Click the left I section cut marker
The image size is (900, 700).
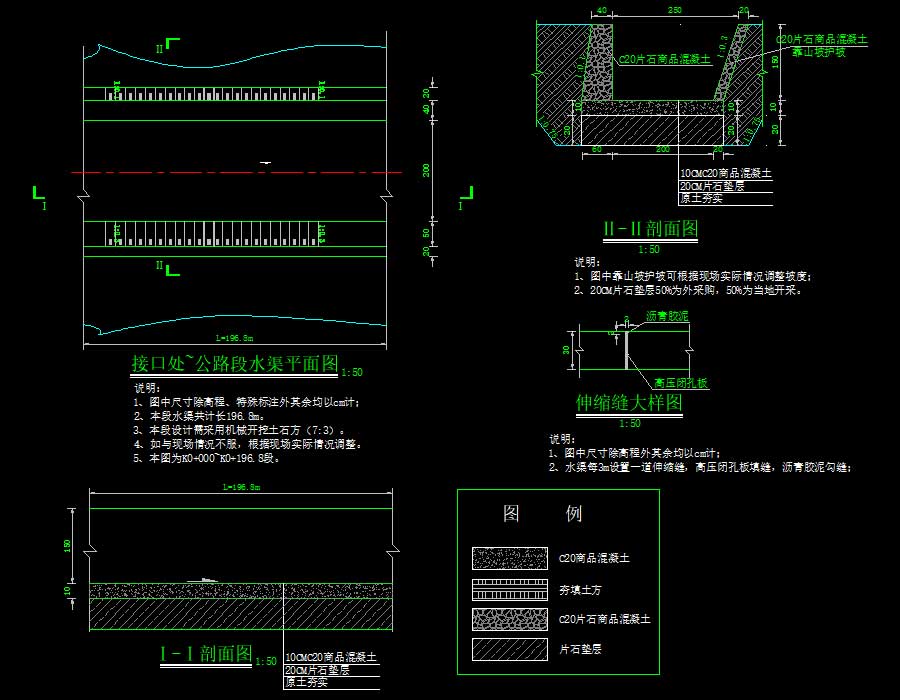[38, 194]
